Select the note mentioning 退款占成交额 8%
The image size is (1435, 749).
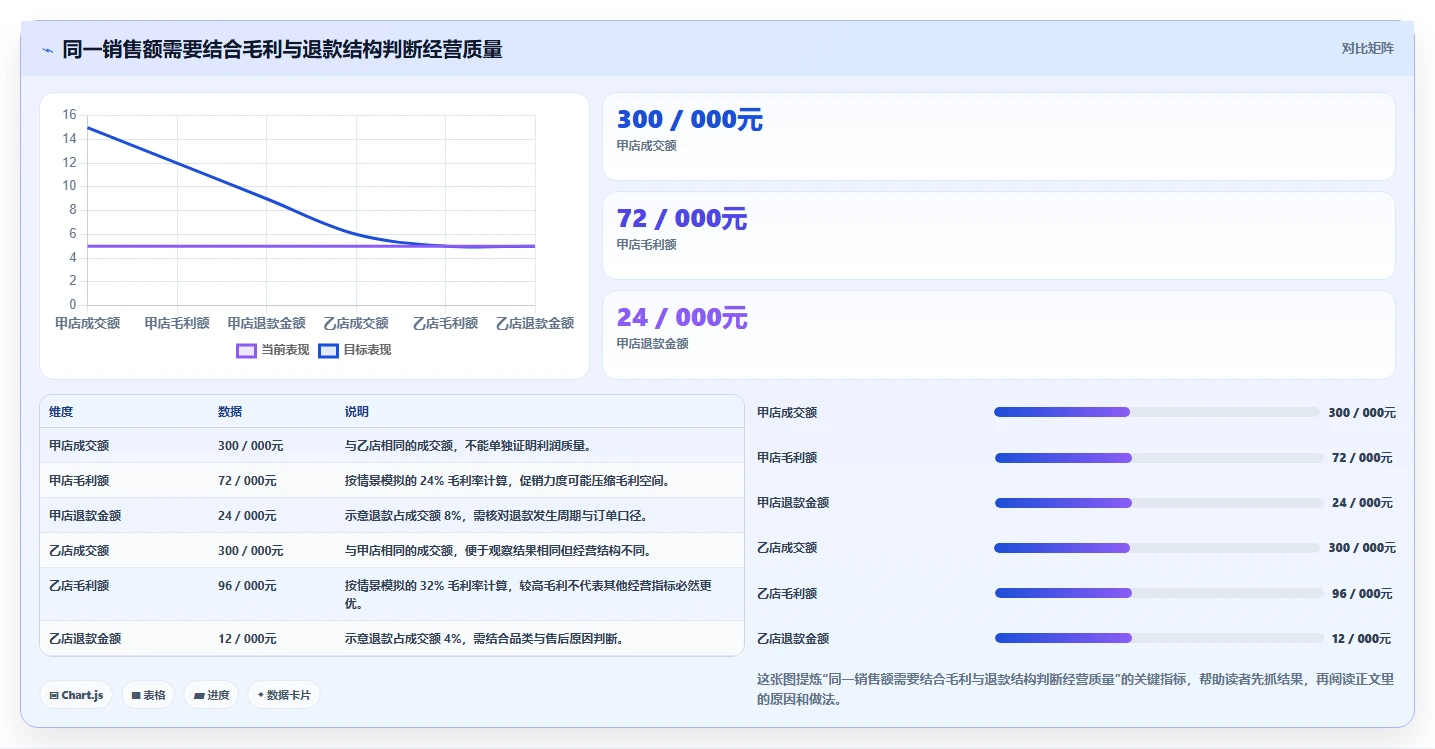[496, 516]
